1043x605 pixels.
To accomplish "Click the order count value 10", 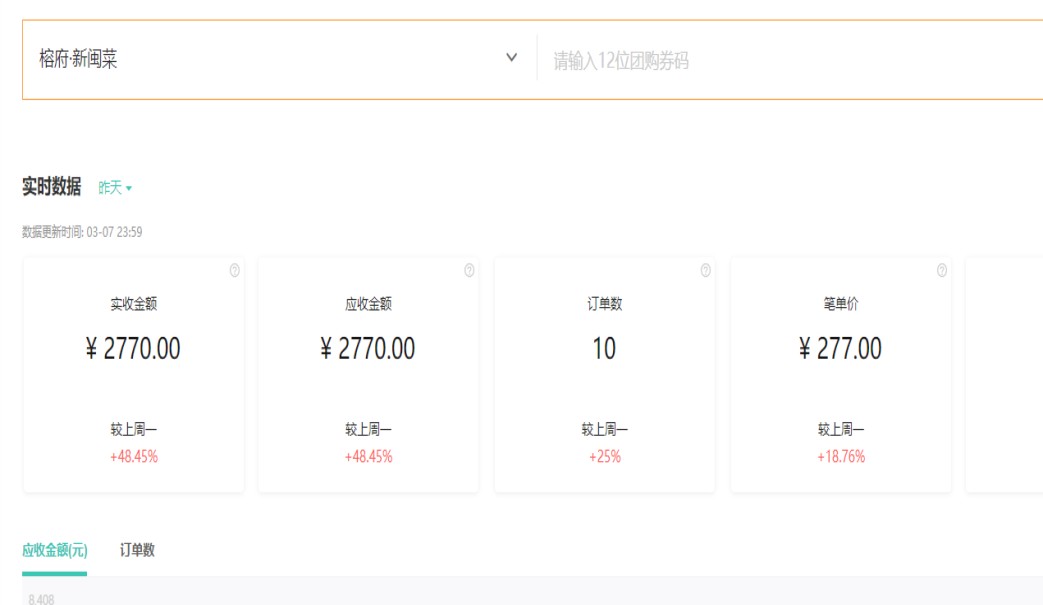I will (x=604, y=349).
